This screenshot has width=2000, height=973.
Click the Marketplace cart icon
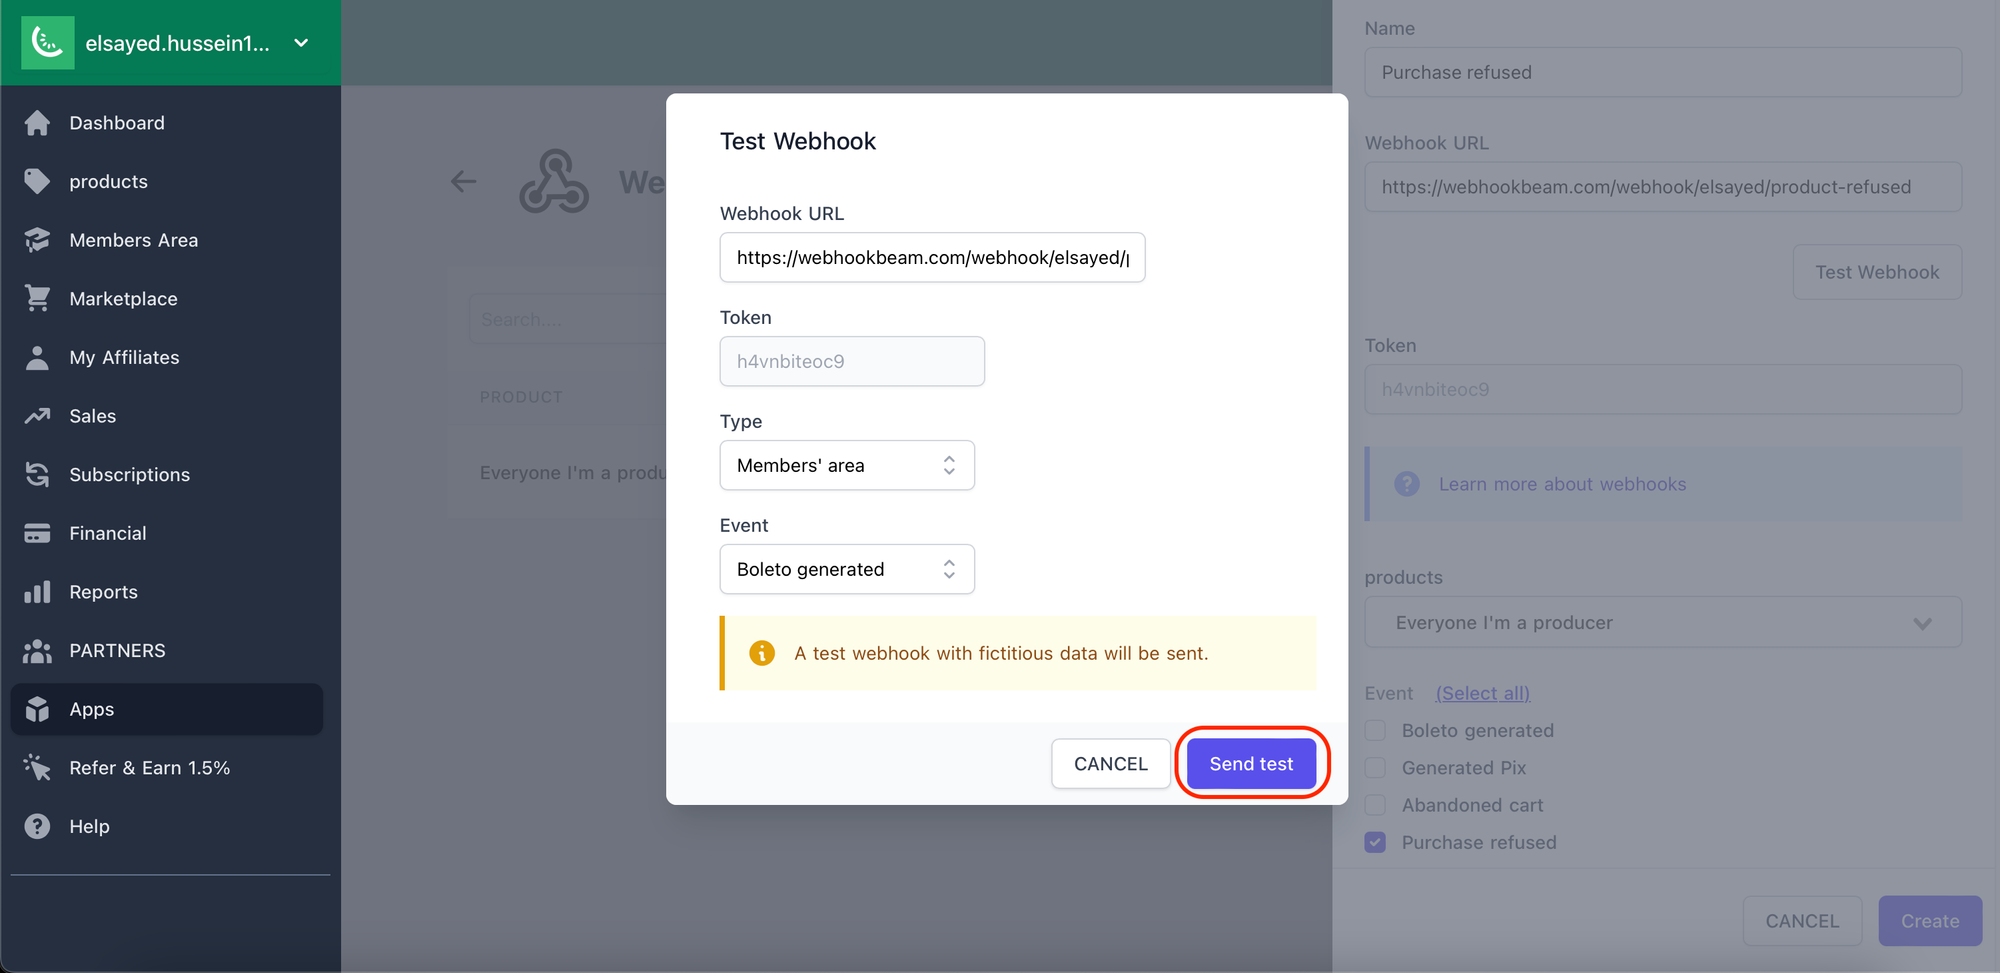click(x=37, y=298)
